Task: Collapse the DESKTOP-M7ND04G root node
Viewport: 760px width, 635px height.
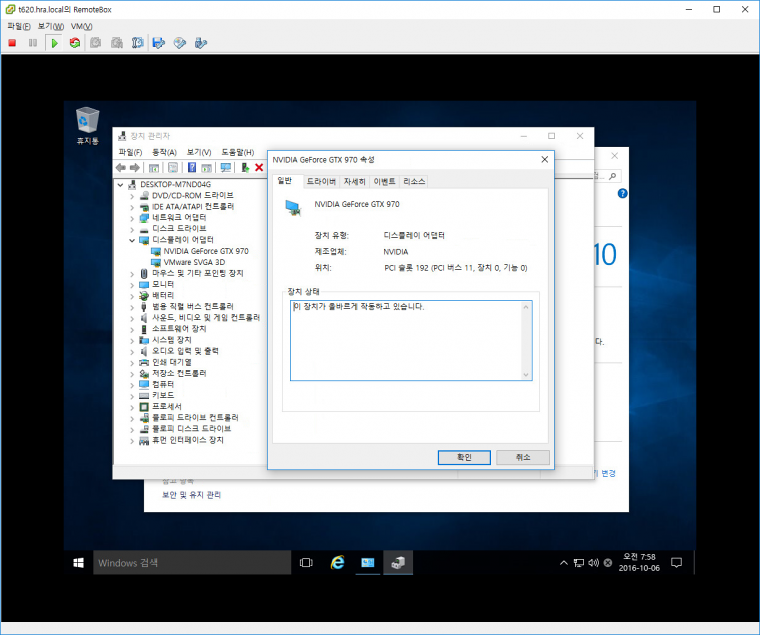Action: (121, 185)
